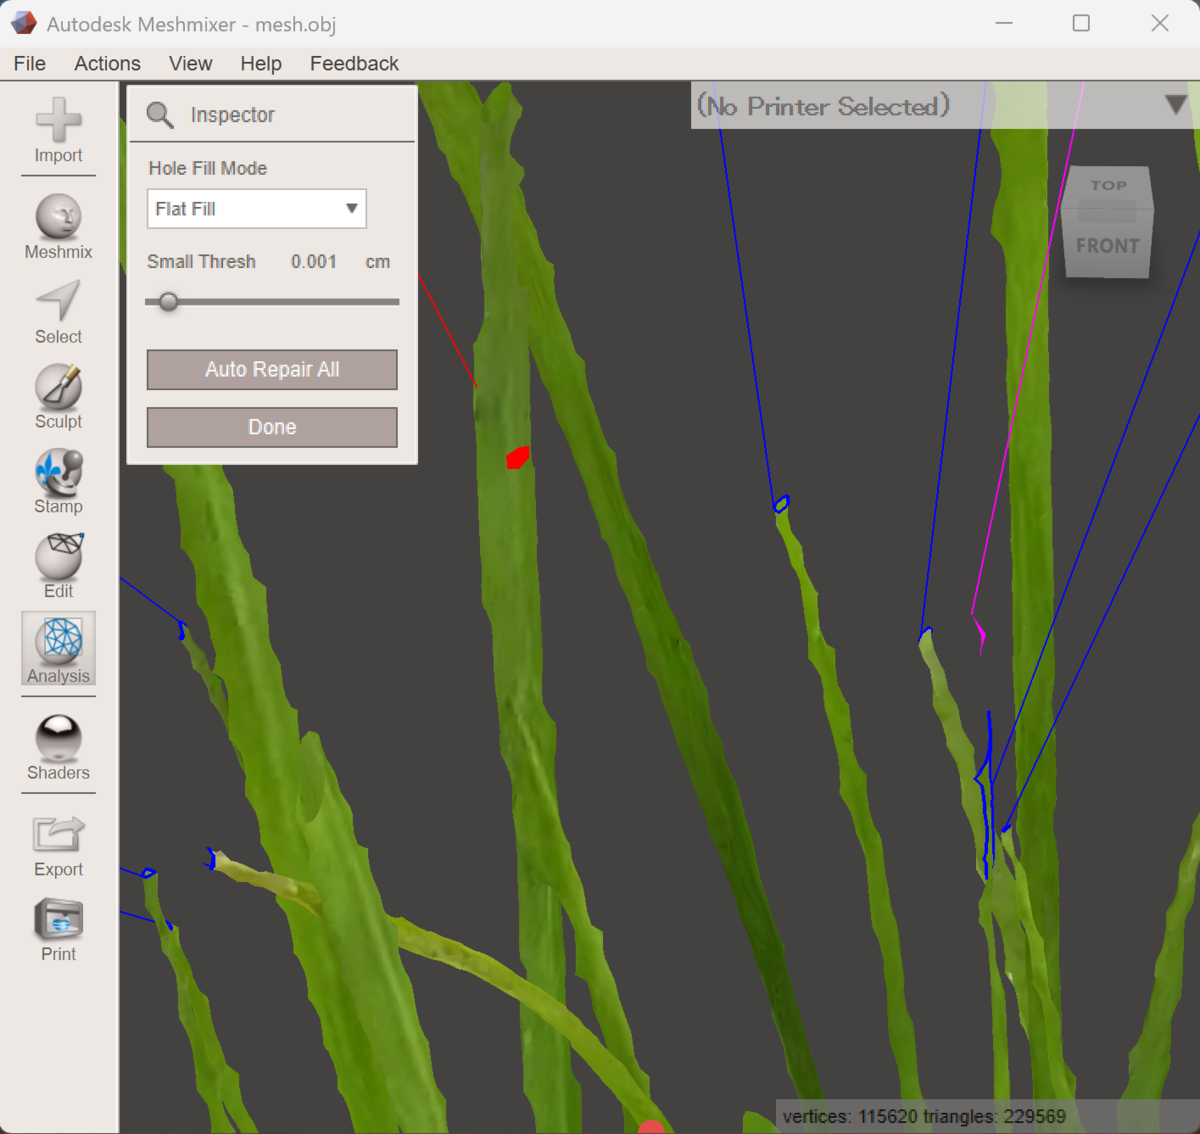1200x1134 pixels.
Task: Click the Small Thresh value field
Action: point(314,262)
